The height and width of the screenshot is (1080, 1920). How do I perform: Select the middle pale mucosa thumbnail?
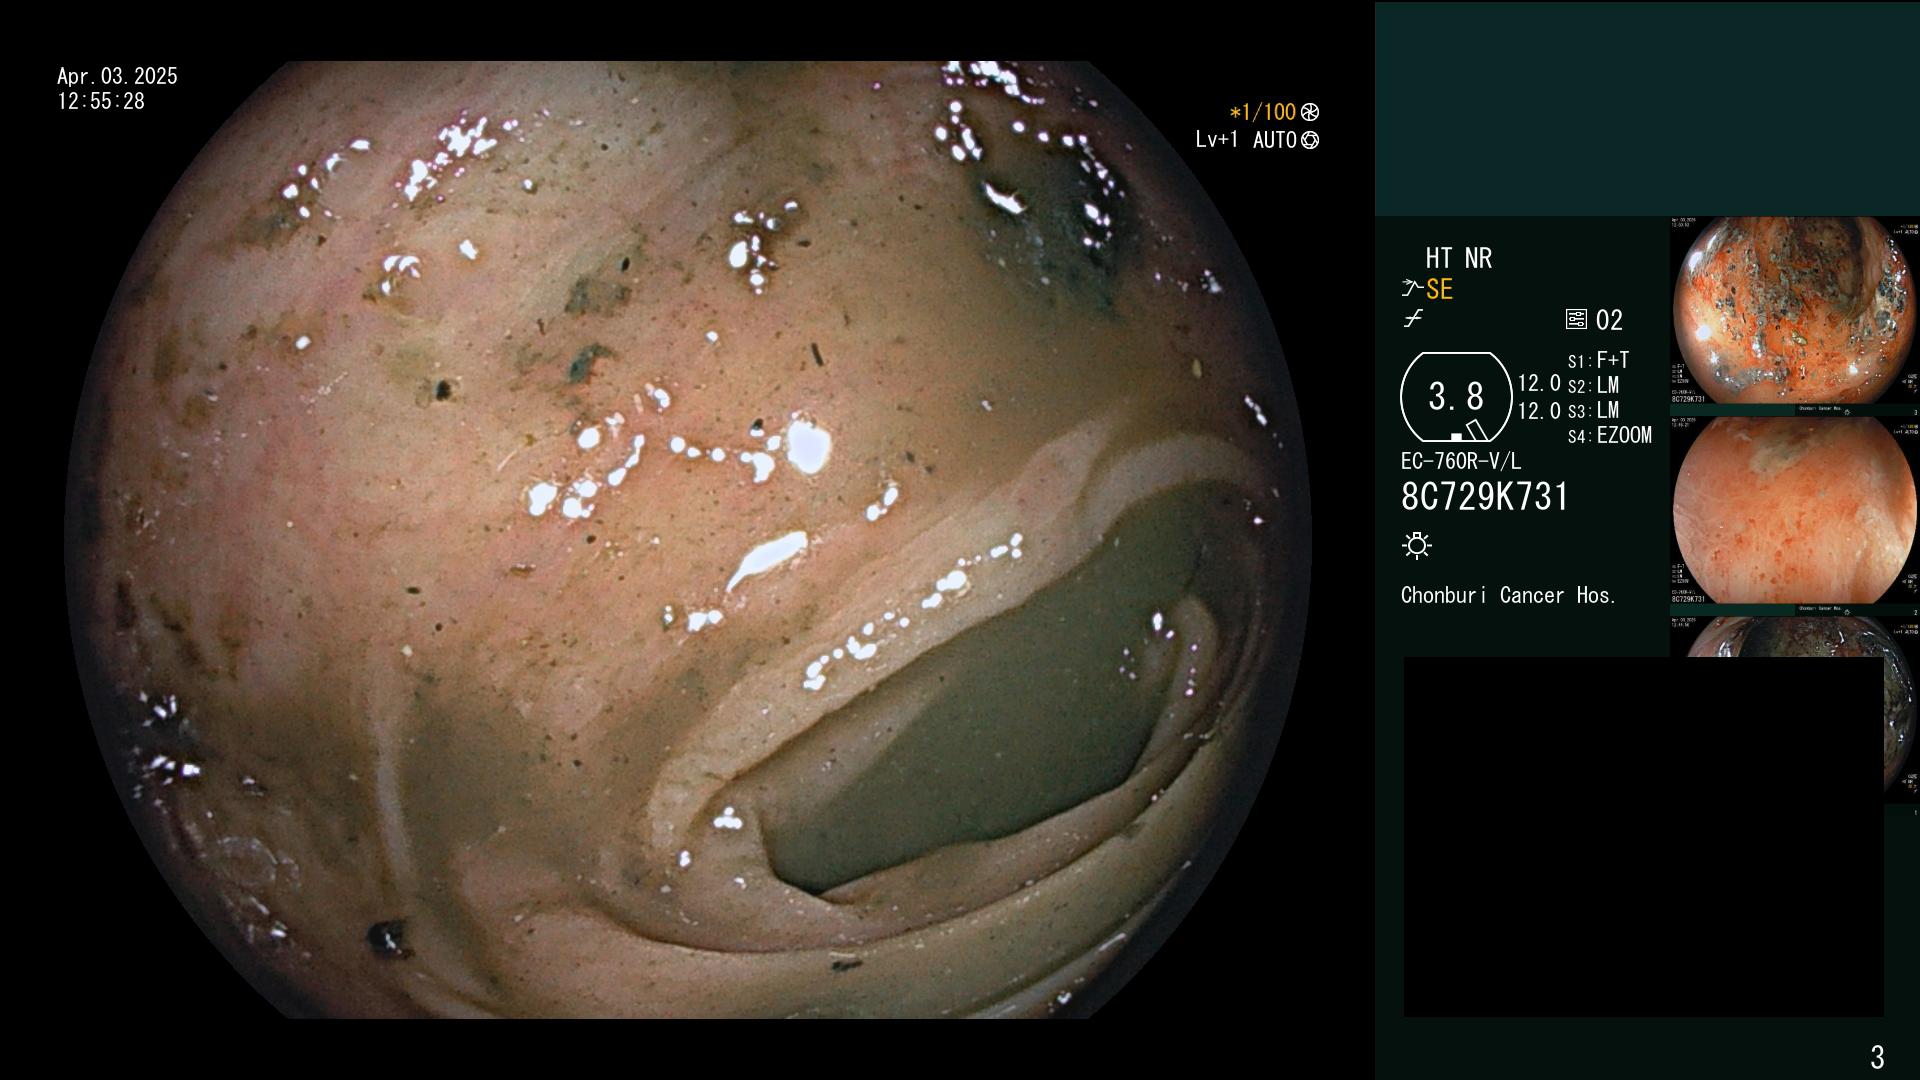coord(1795,510)
